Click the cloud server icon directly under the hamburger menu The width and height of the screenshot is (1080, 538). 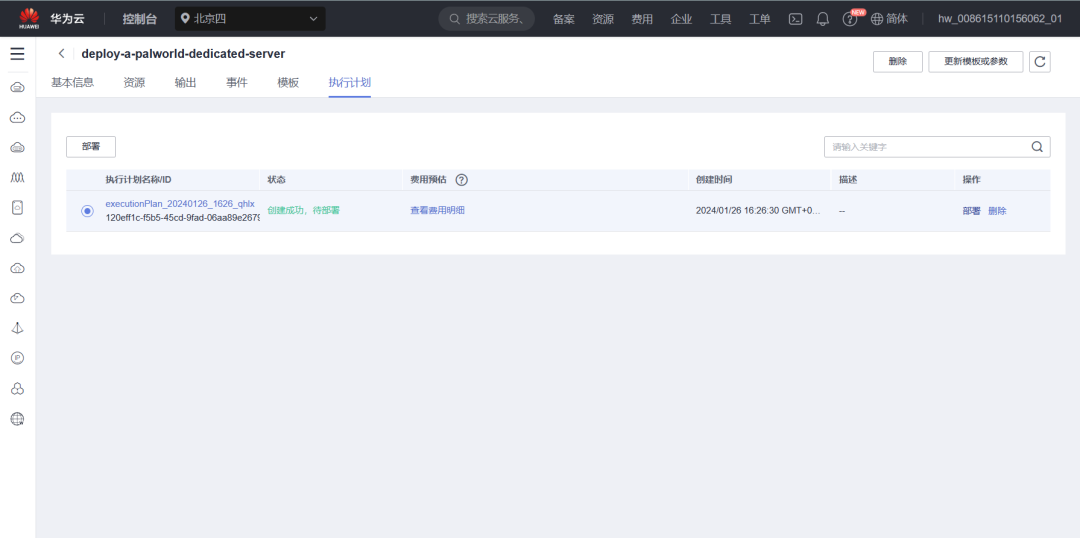(x=18, y=87)
